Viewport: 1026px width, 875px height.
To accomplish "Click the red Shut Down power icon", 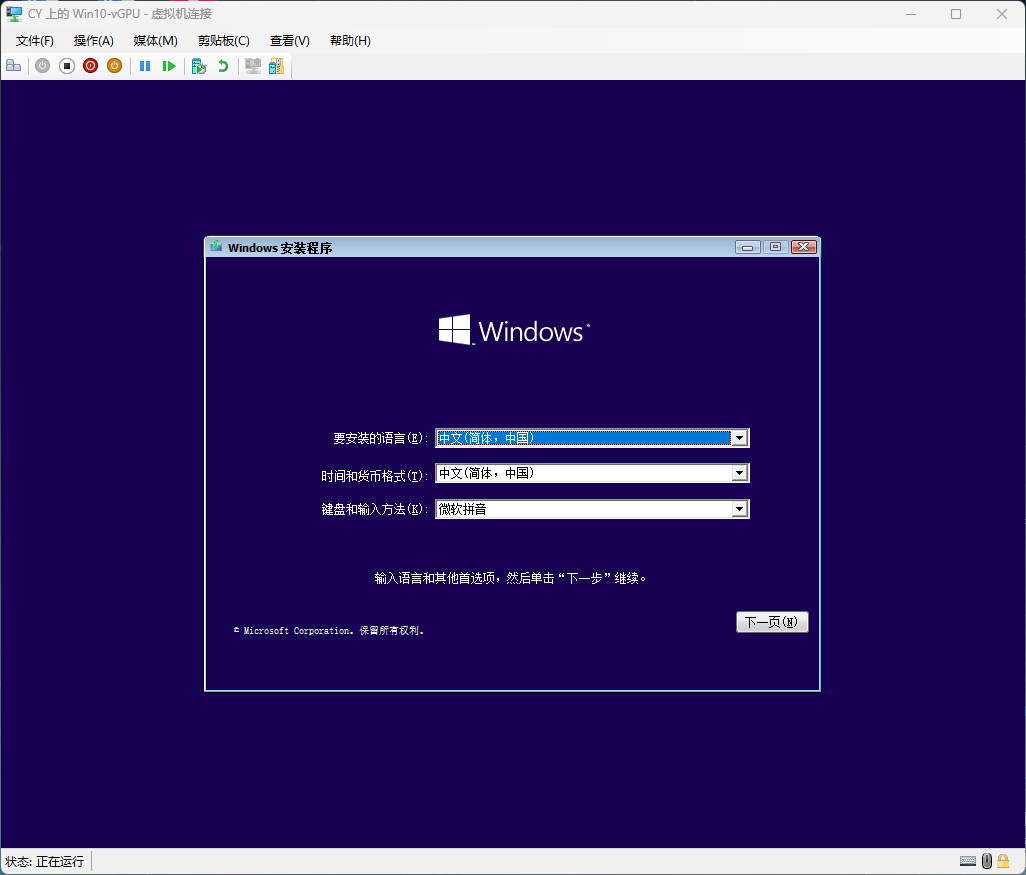I will pyautogui.click(x=90, y=66).
